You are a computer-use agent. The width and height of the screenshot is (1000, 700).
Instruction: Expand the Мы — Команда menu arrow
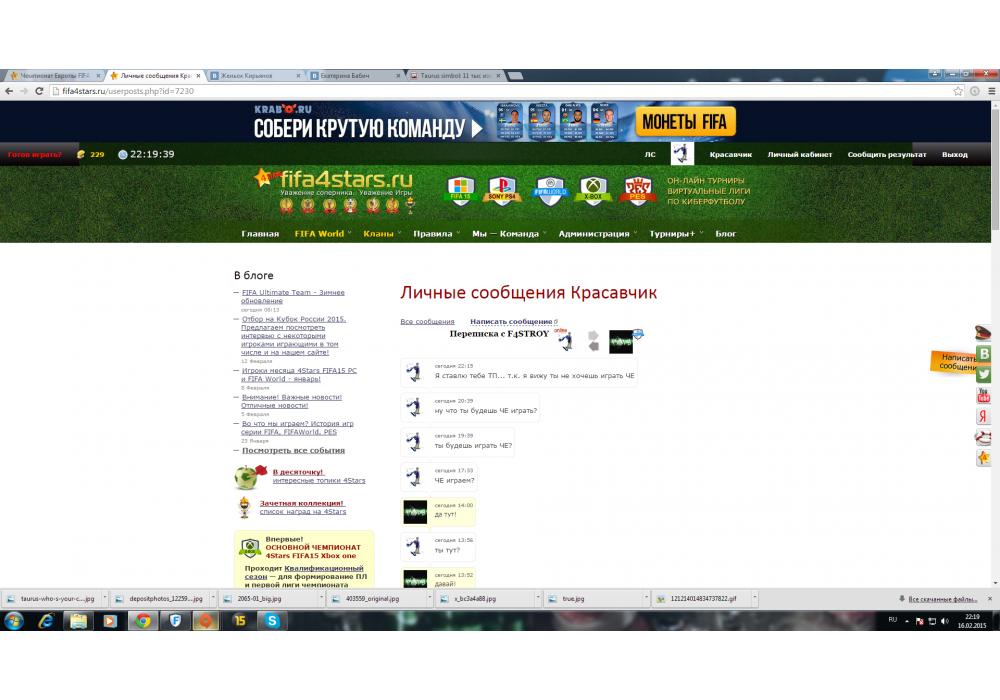click(545, 233)
